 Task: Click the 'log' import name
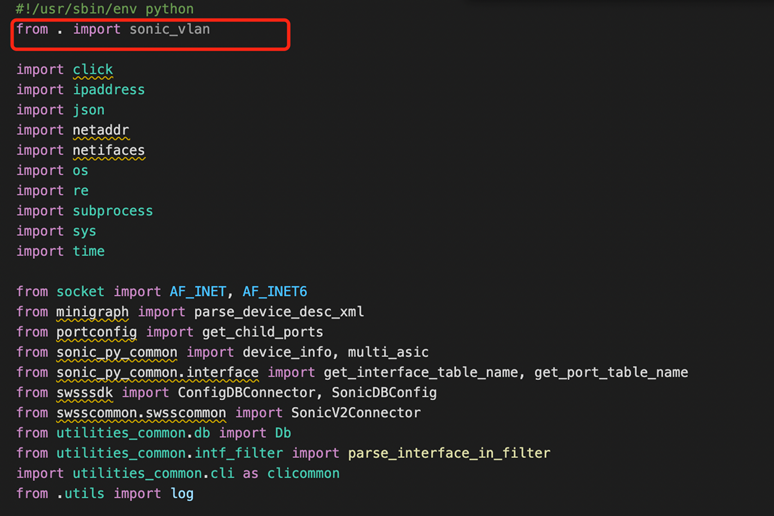click(182, 494)
